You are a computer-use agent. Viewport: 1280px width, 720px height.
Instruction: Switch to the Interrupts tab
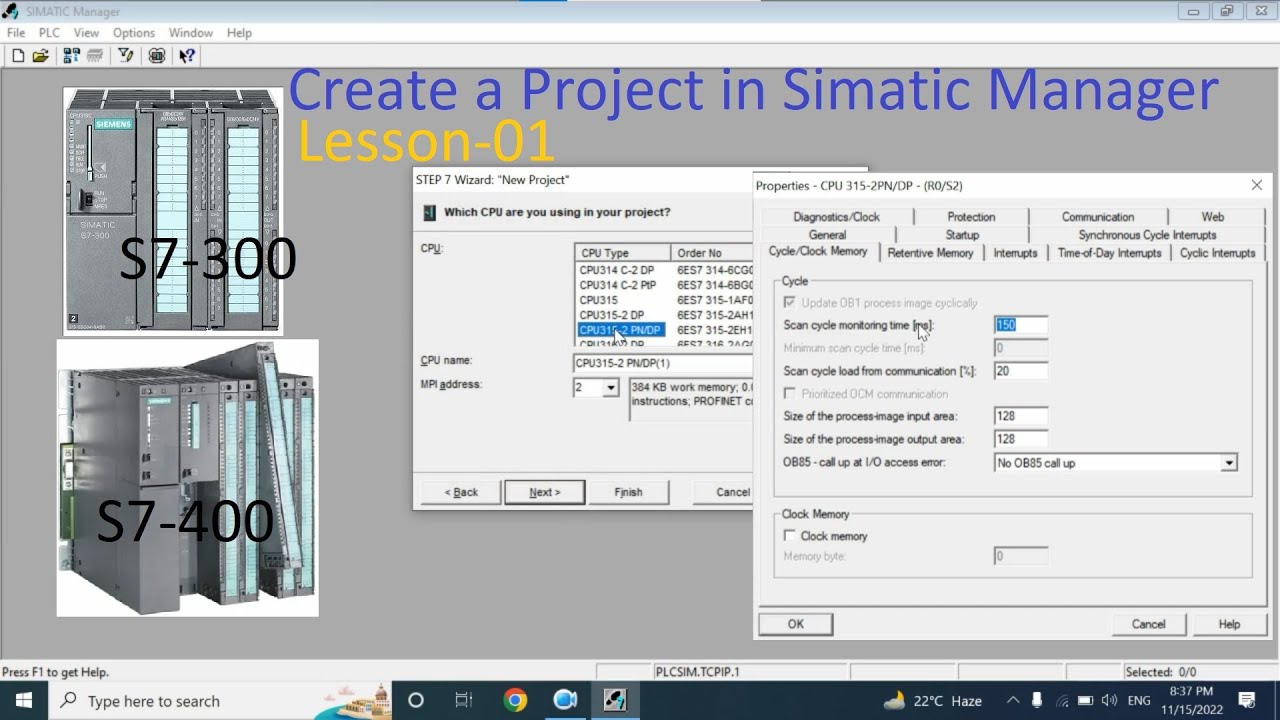click(x=1015, y=253)
